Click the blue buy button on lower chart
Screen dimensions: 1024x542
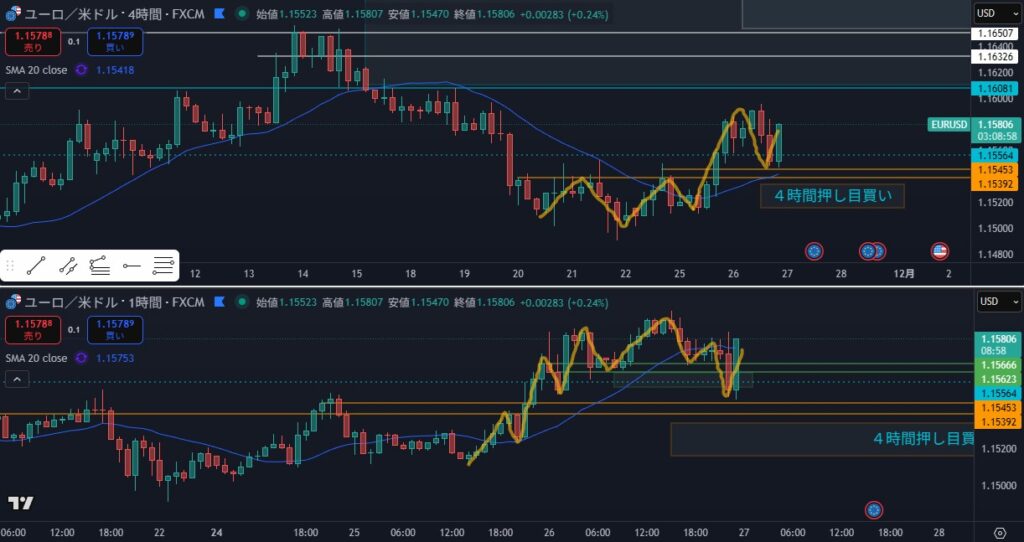click(x=112, y=329)
